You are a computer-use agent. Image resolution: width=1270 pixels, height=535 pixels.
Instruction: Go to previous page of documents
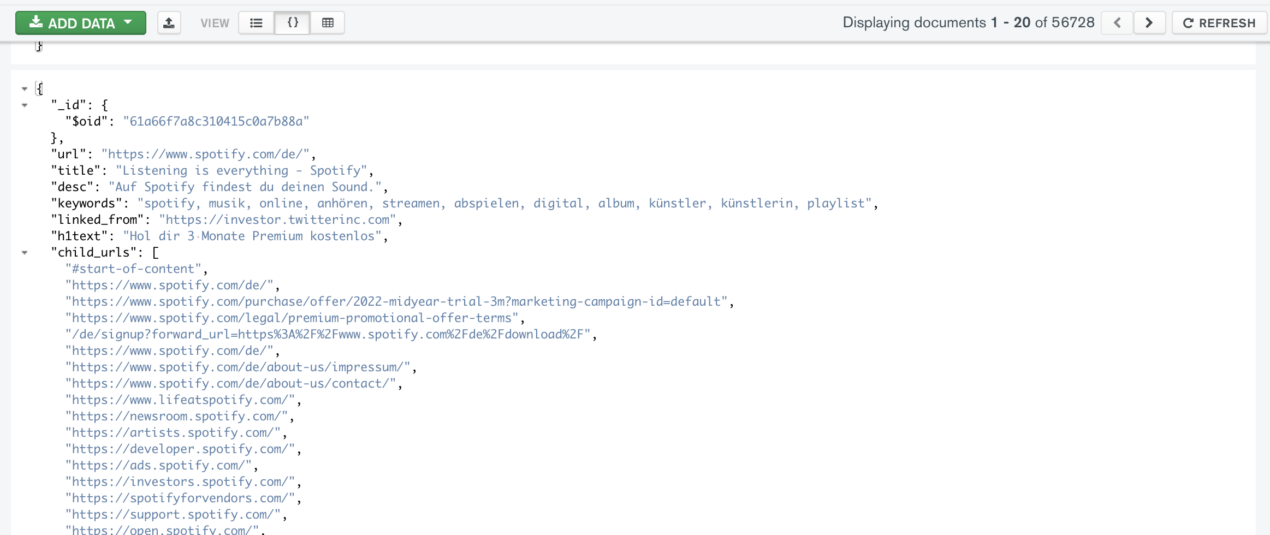coord(1118,22)
